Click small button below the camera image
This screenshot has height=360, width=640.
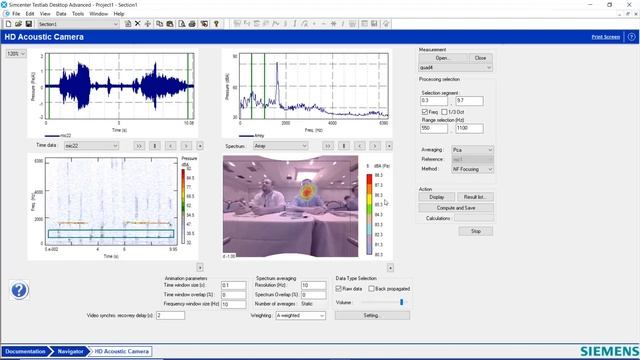point(391,268)
